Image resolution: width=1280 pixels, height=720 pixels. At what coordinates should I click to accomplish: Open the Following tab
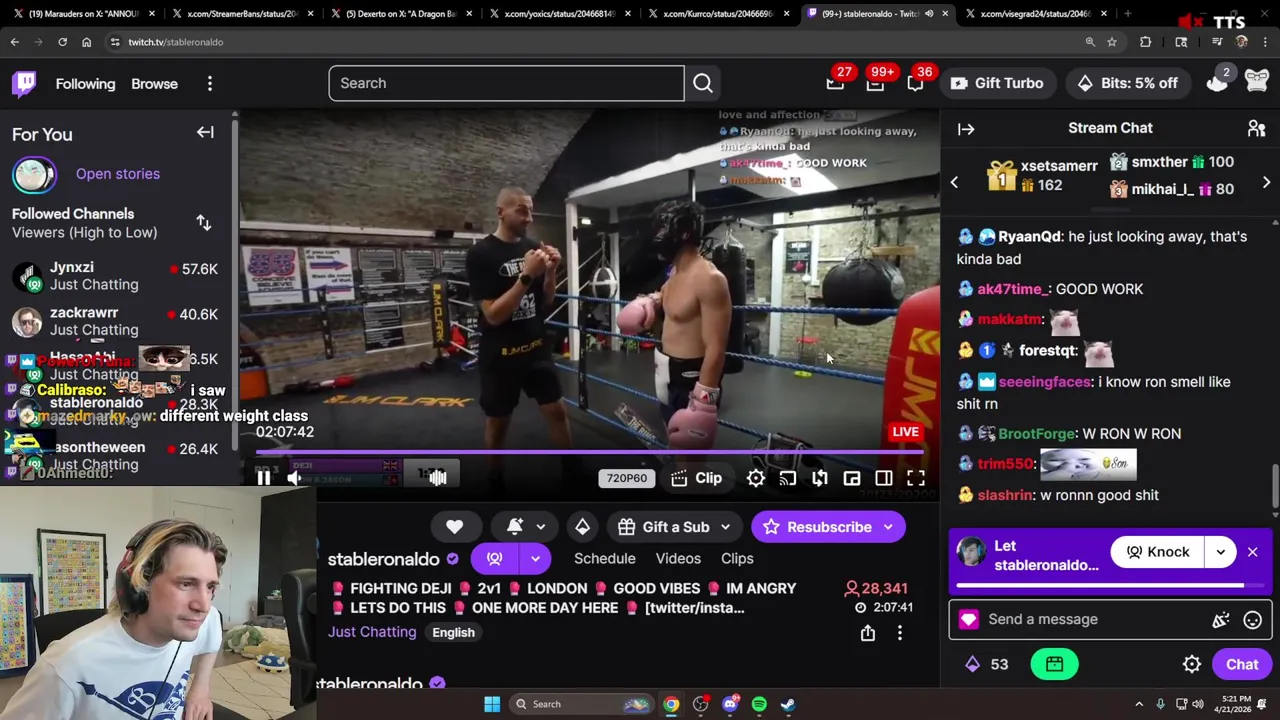point(85,84)
